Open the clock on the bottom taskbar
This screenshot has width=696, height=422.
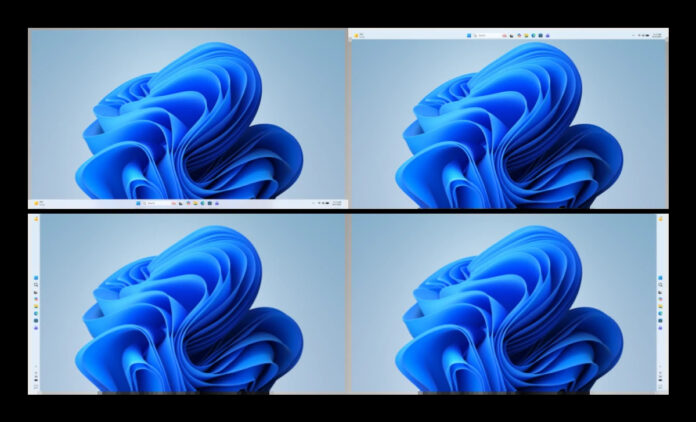pos(337,203)
